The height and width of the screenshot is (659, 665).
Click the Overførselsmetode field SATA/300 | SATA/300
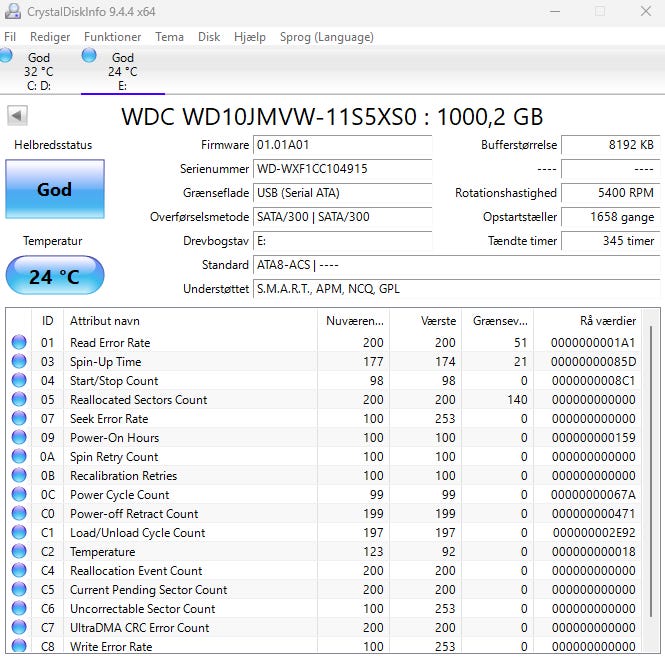[343, 217]
